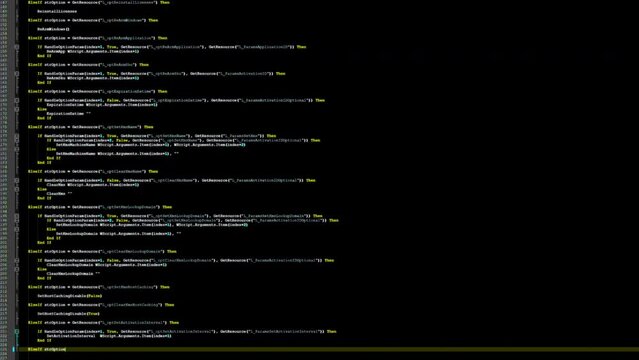Image resolution: width=639 pixels, height=360 pixels.
Task: Place cursor on the ReinstallLicenses call line
Action: coord(57,11)
